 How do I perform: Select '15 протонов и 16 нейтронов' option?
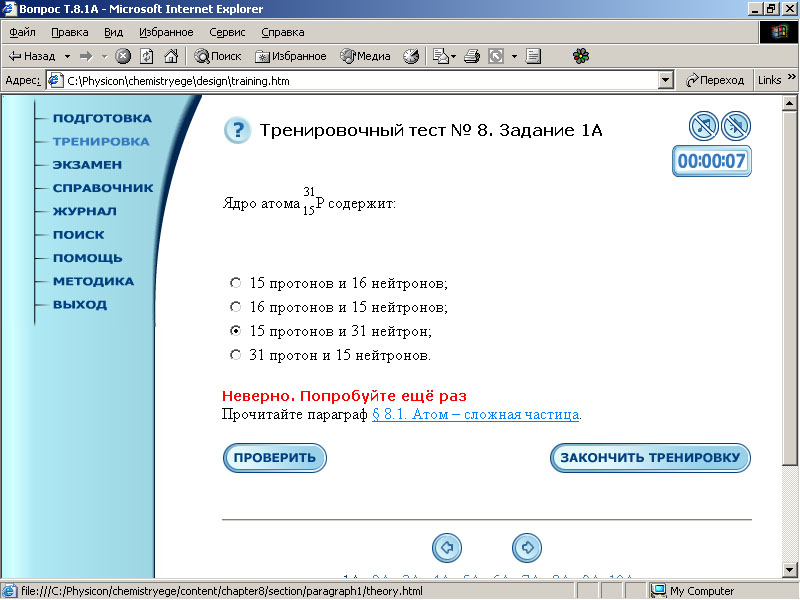click(235, 283)
